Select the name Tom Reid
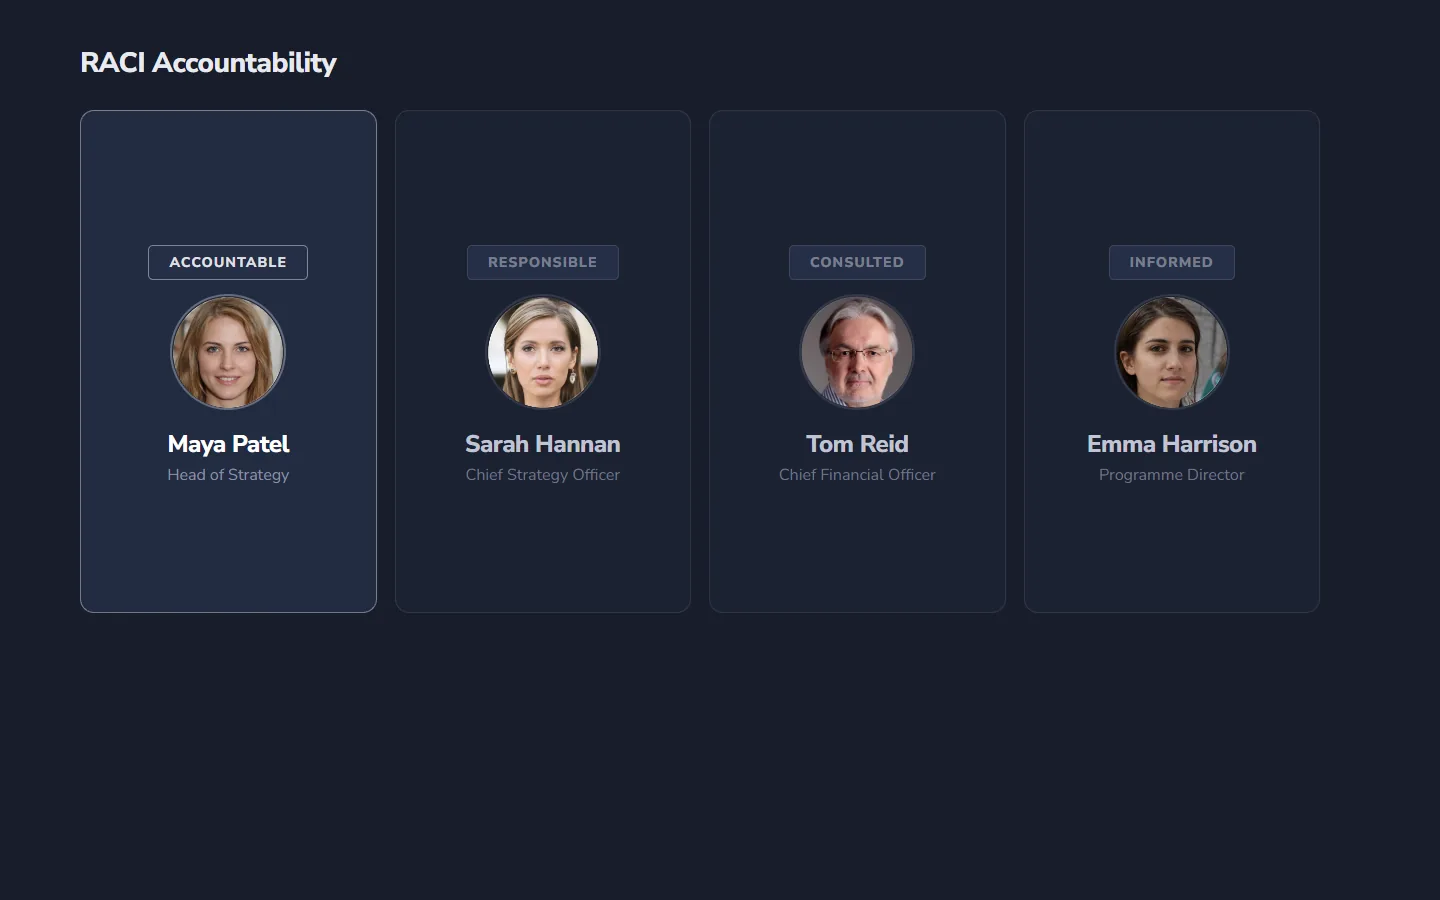 click(856, 444)
